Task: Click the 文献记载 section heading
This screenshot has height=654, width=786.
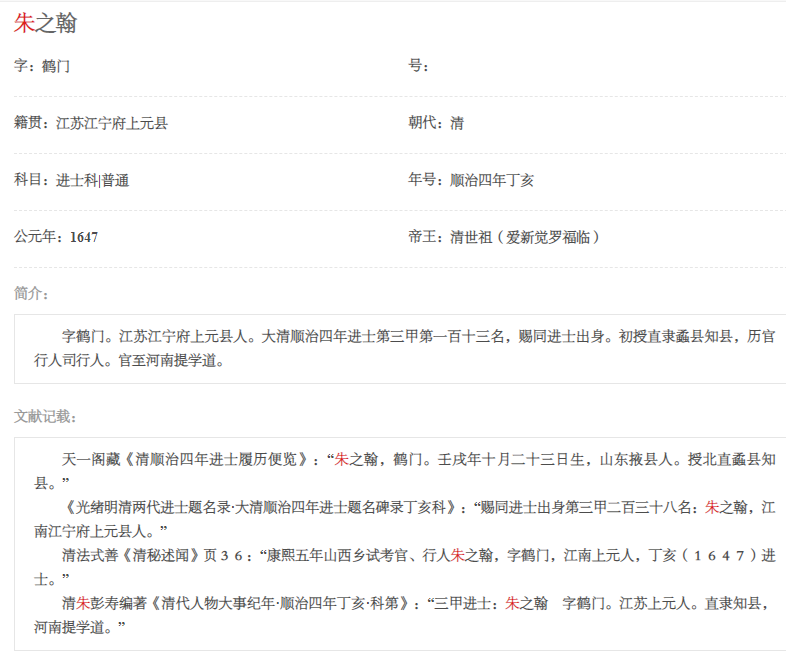Action: pos(45,416)
